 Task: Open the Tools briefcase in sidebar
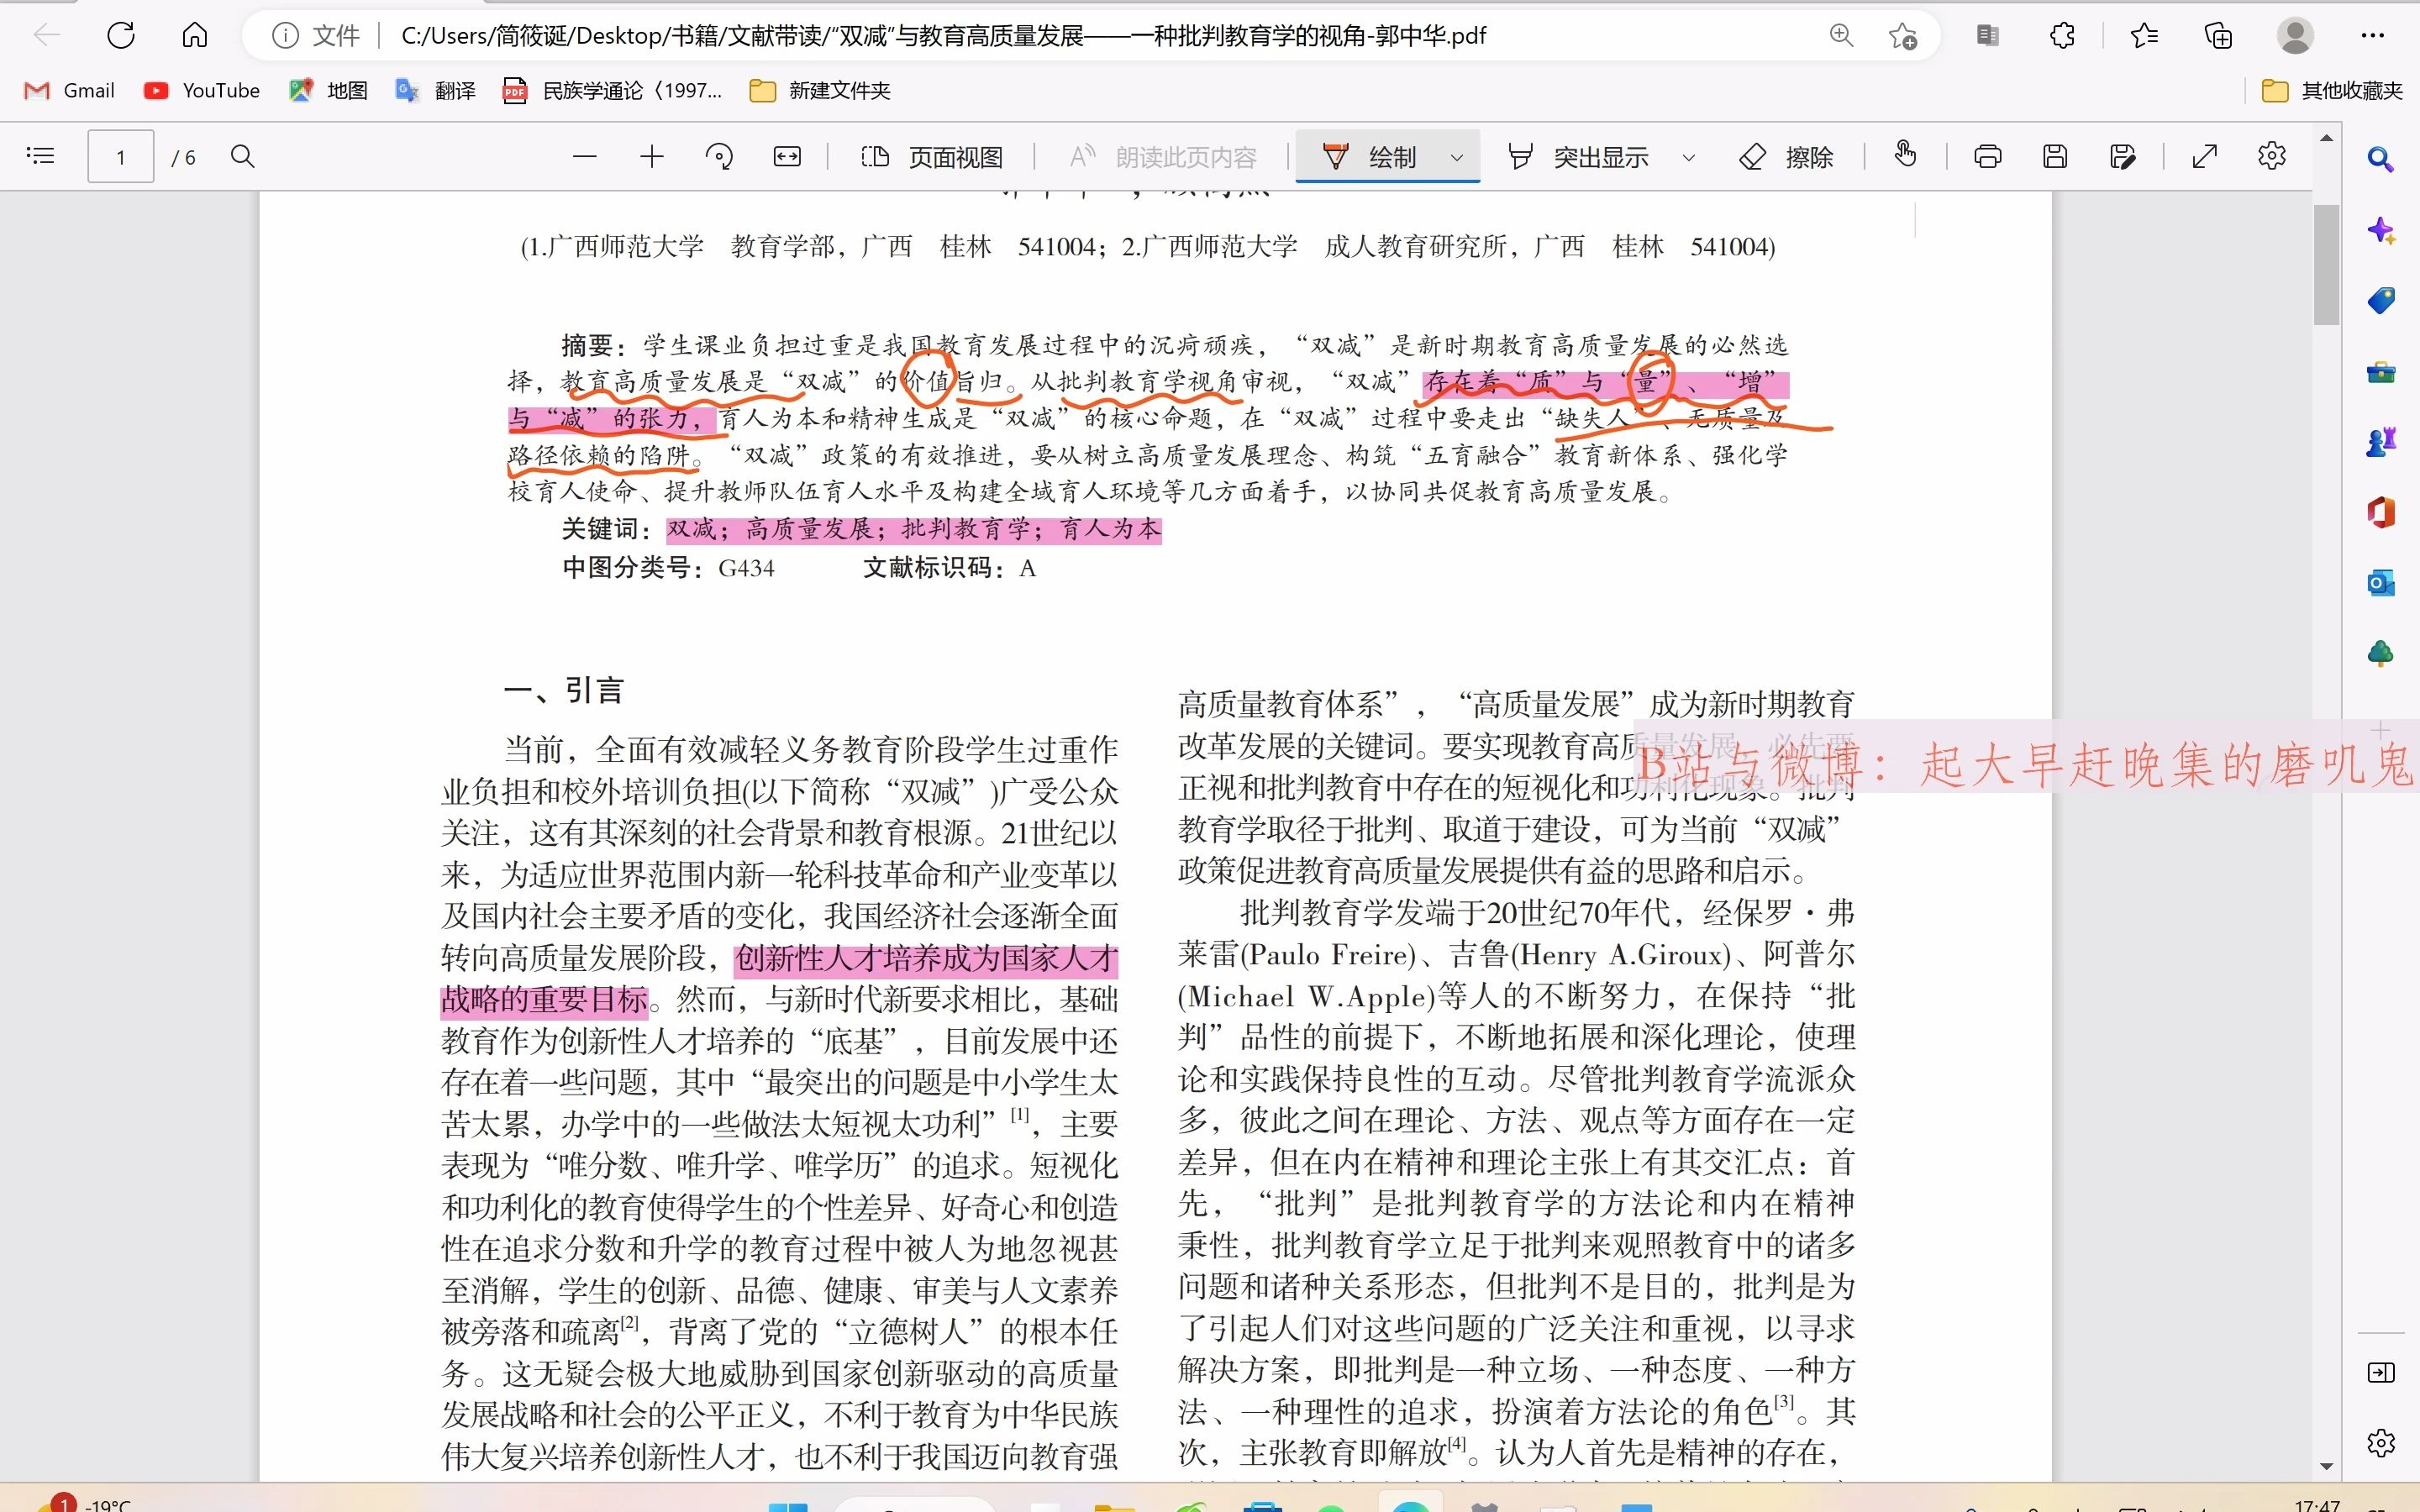click(2381, 372)
